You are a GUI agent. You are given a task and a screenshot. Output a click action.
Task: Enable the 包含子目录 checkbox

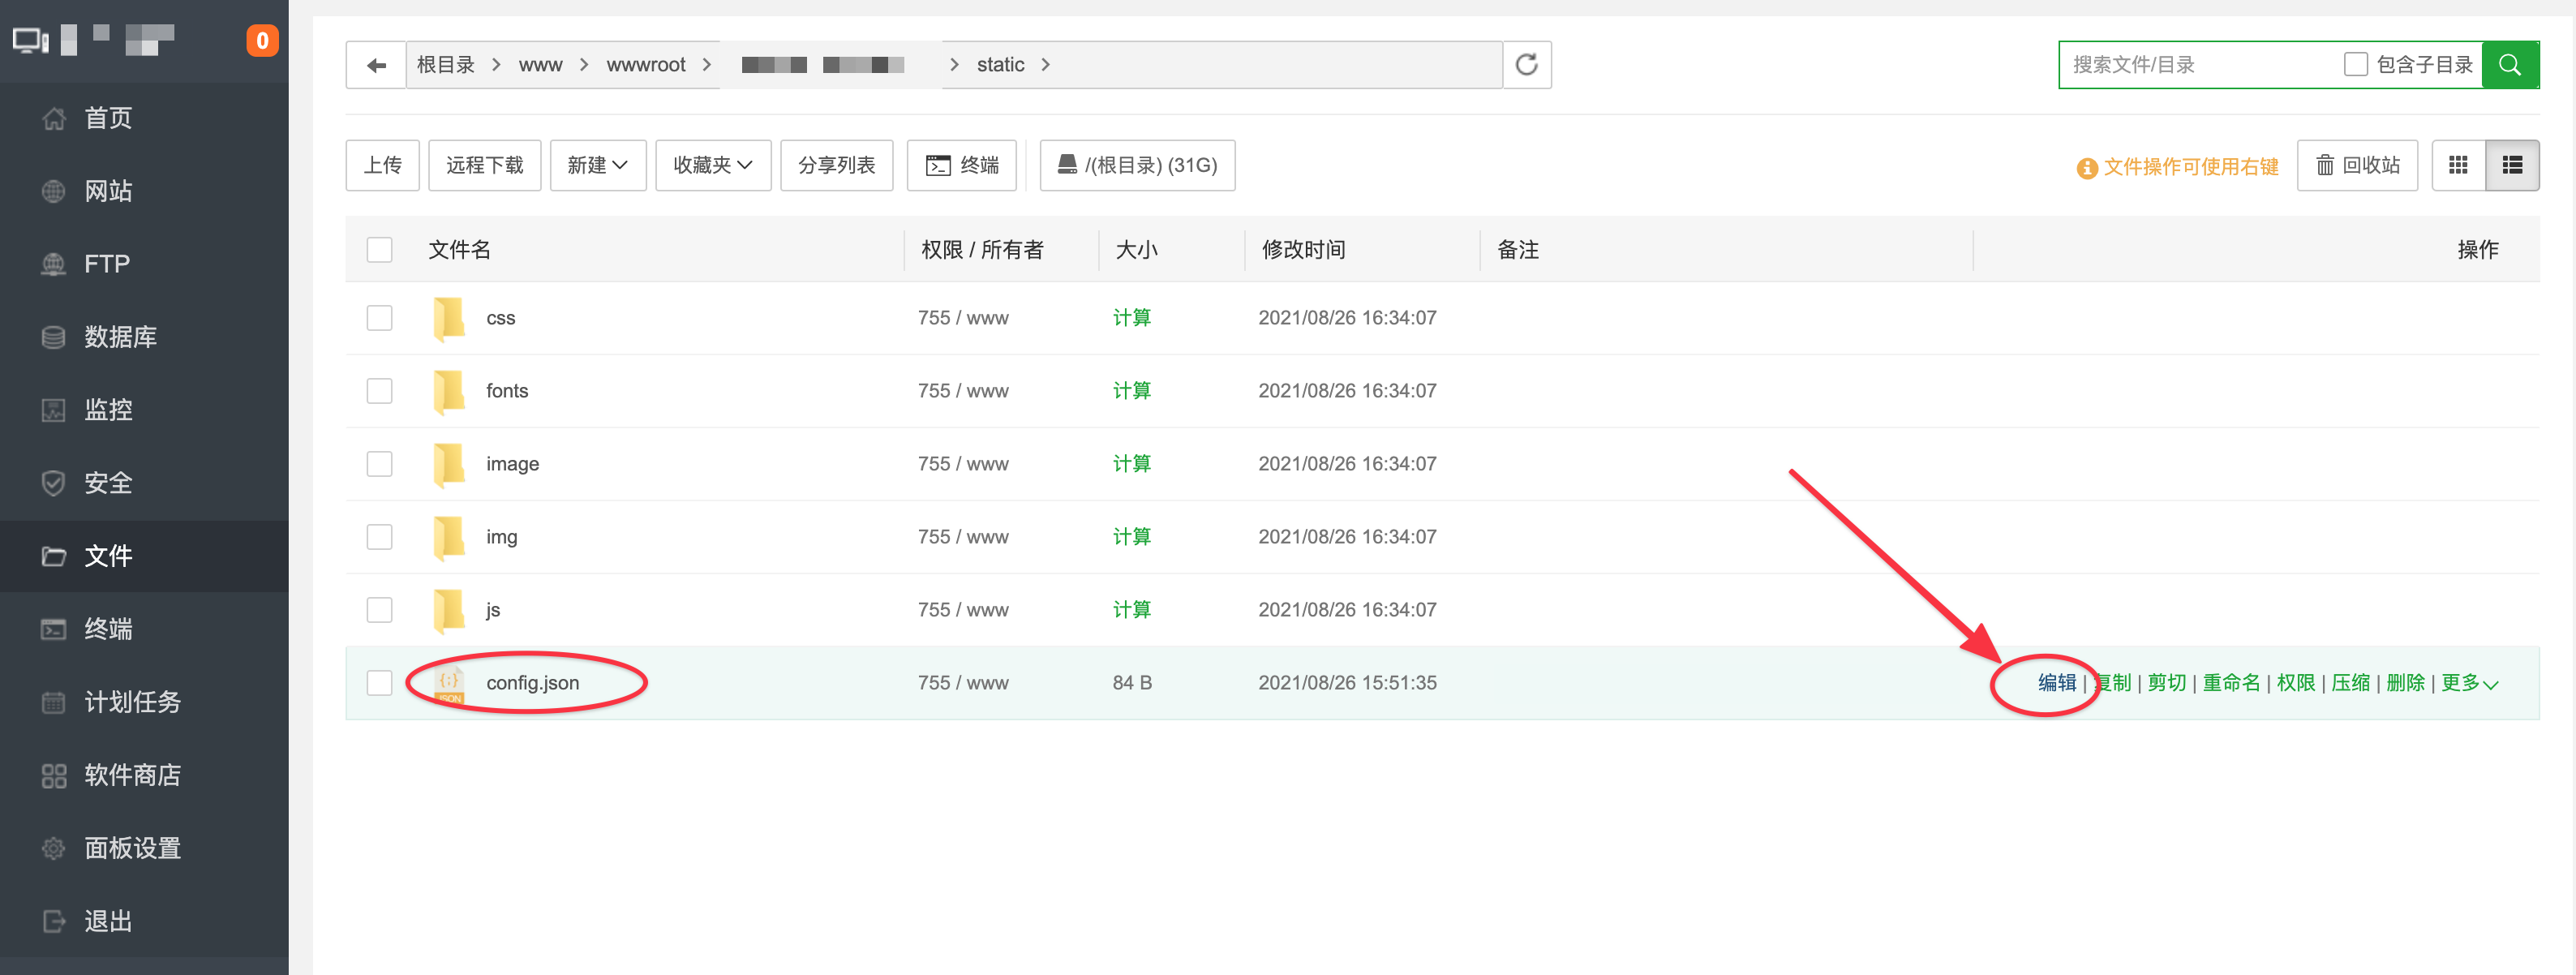click(2355, 65)
